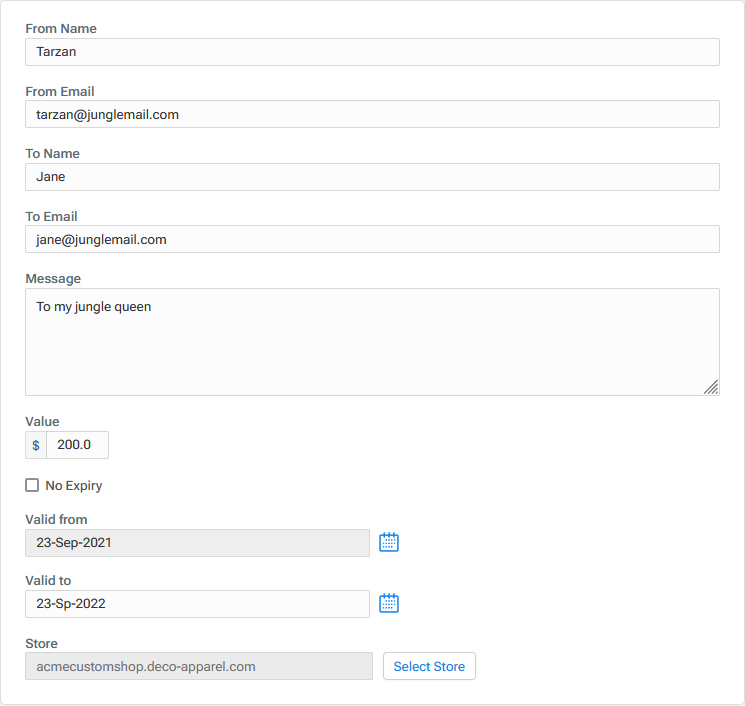This screenshot has height=706, width=745.
Task: Edit the Valid to date field
Action: (x=197, y=604)
